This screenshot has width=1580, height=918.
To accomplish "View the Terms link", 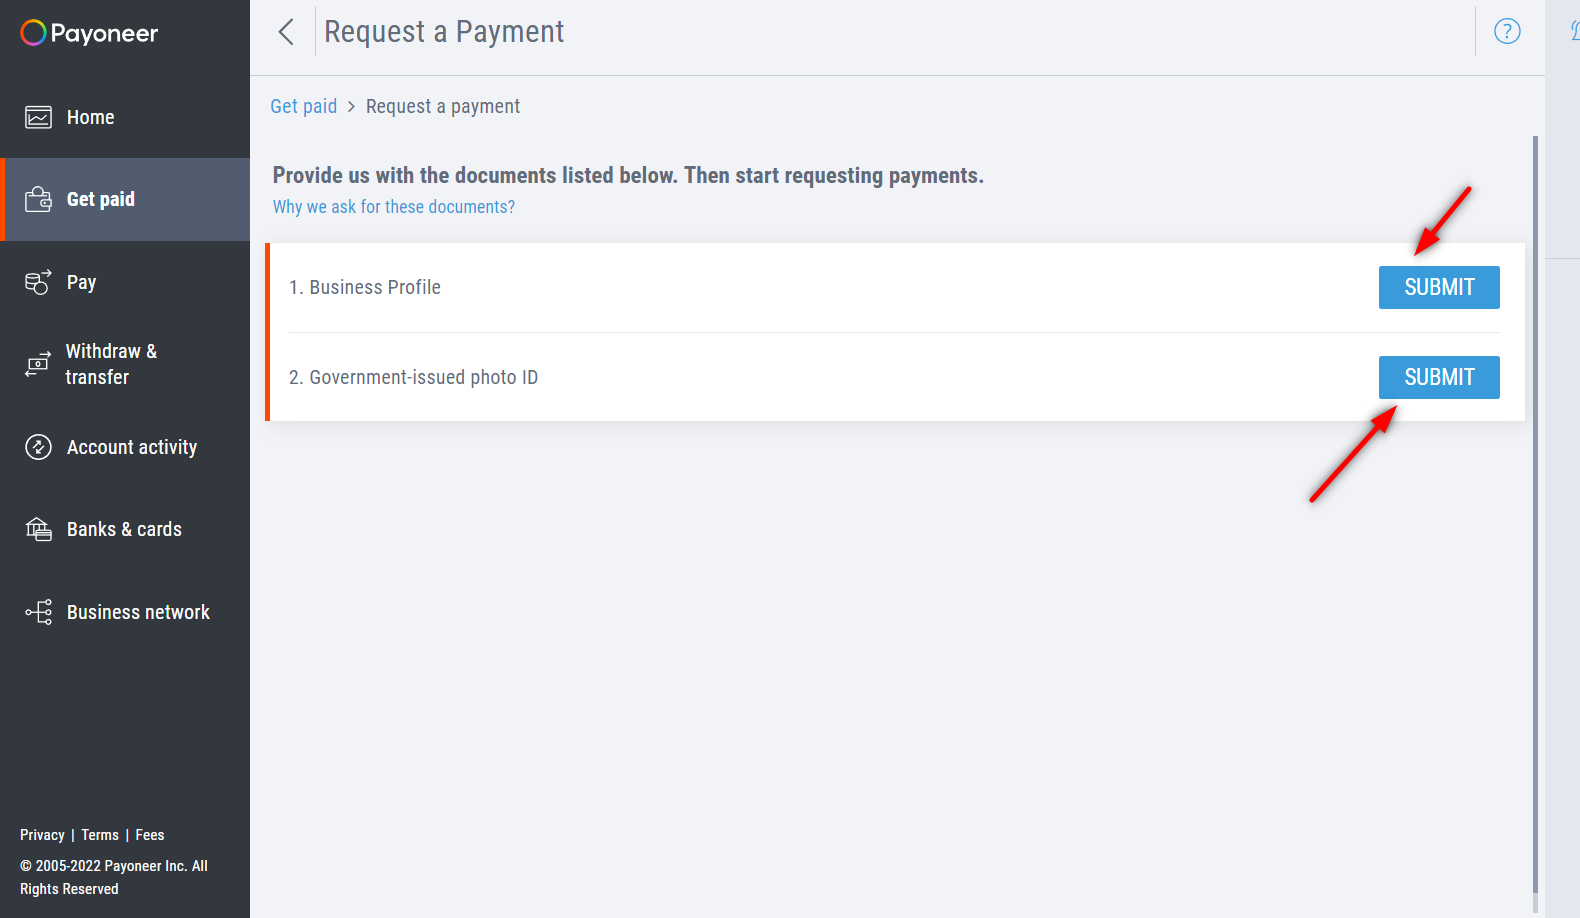I will click(99, 834).
